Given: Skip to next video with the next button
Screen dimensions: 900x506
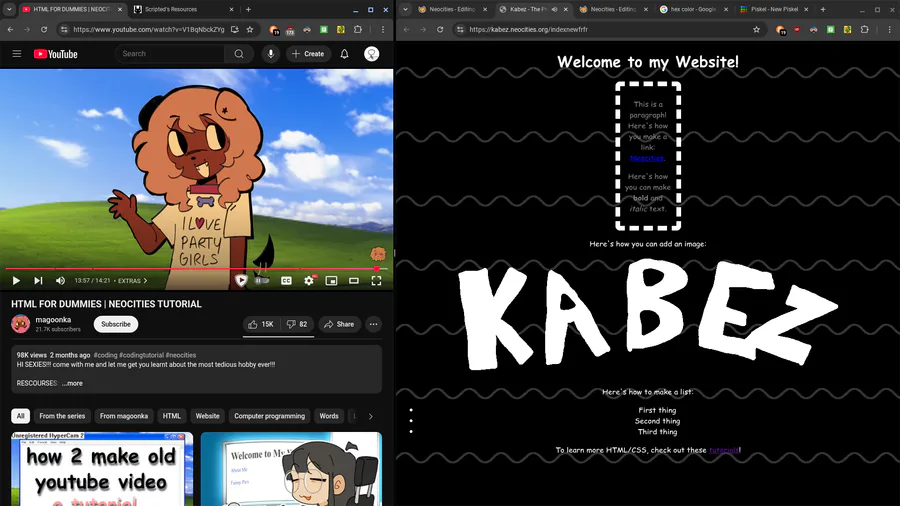Looking at the screenshot, I should coord(38,281).
